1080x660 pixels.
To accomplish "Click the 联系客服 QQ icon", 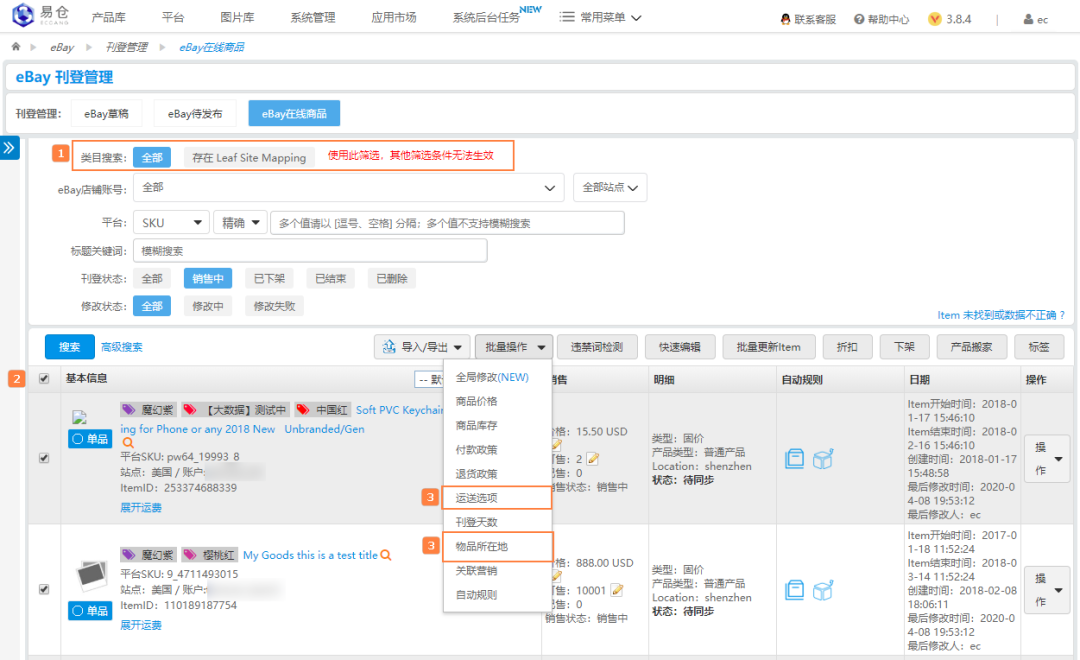I will coord(785,19).
